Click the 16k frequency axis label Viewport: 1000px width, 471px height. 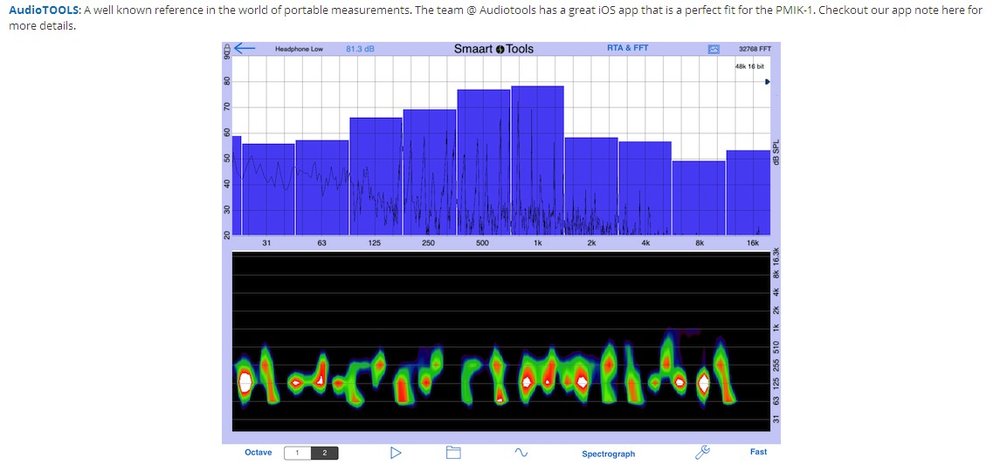(x=753, y=243)
